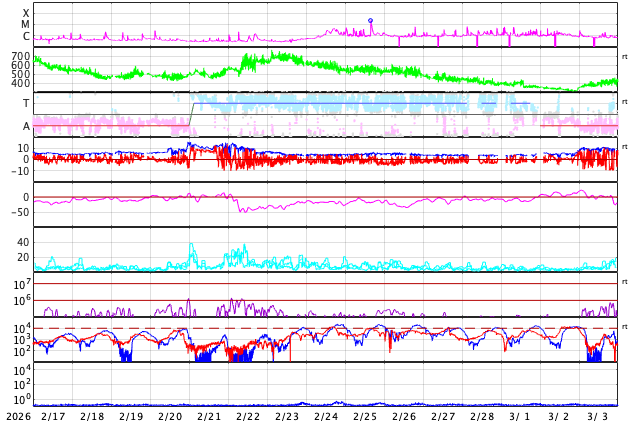634x424 pixels.
Task: Click the 700 tick on the green plot
Action: 20,57
